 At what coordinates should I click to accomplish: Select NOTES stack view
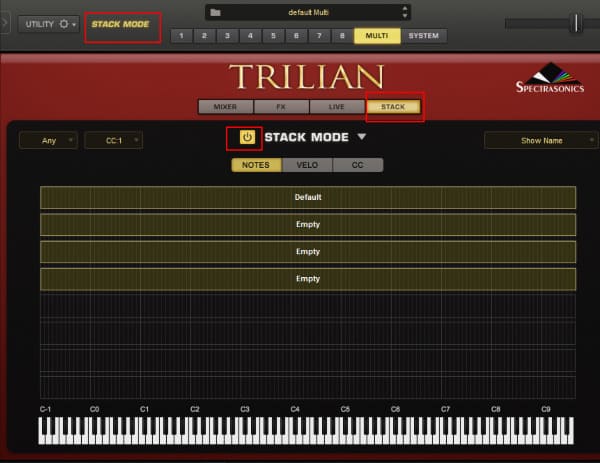click(x=256, y=165)
